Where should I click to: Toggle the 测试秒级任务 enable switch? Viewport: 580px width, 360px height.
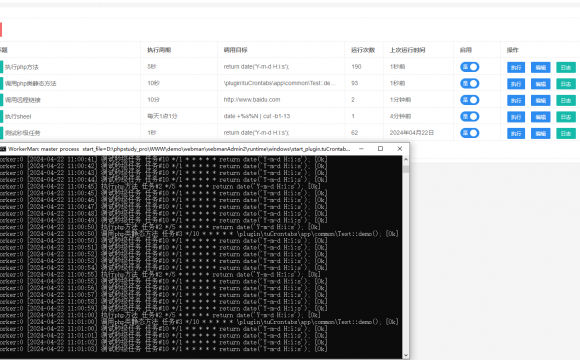[469, 133]
